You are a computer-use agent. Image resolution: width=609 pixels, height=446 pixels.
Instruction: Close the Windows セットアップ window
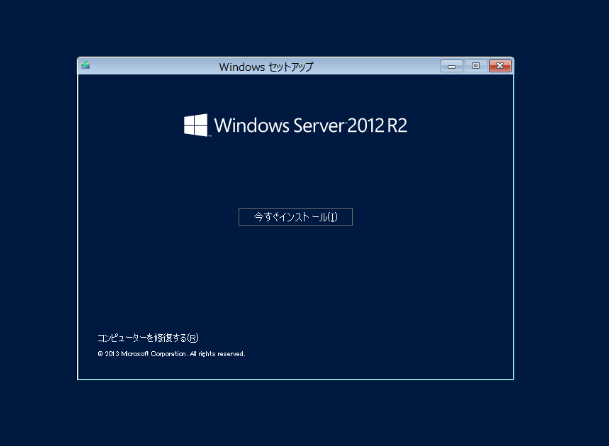pyautogui.click(x=500, y=66)
